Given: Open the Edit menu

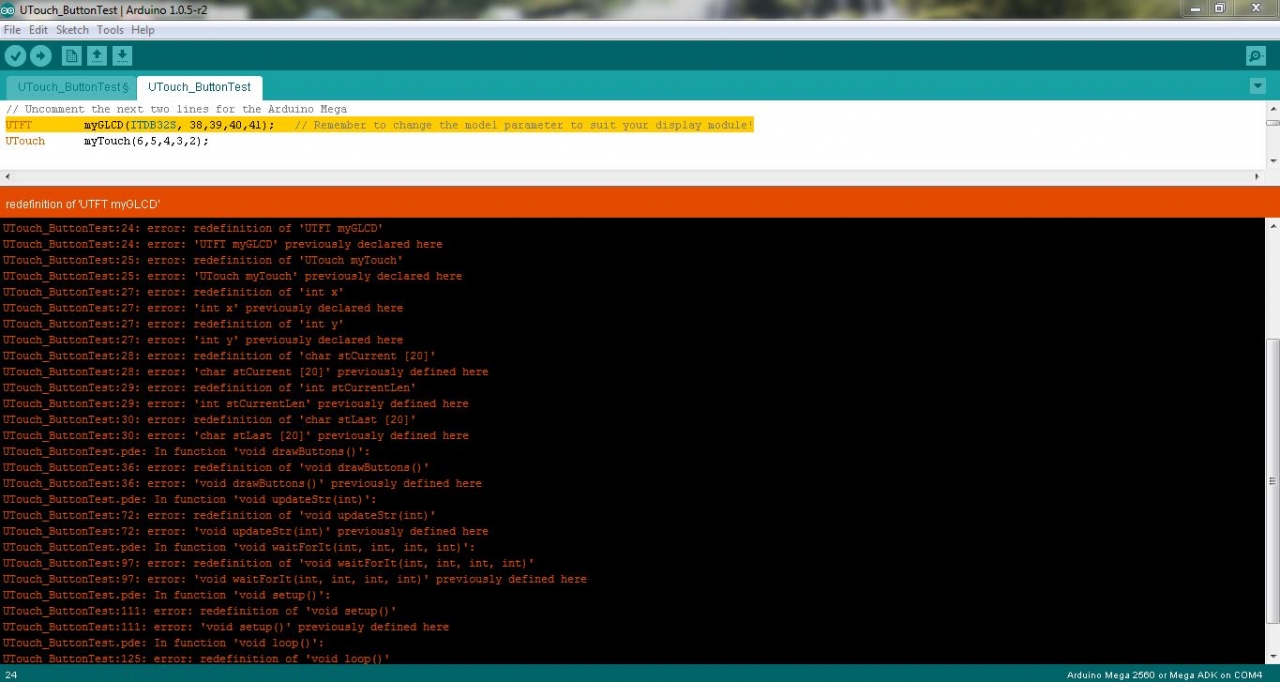Looking at the screenshot, I should 38,30.
